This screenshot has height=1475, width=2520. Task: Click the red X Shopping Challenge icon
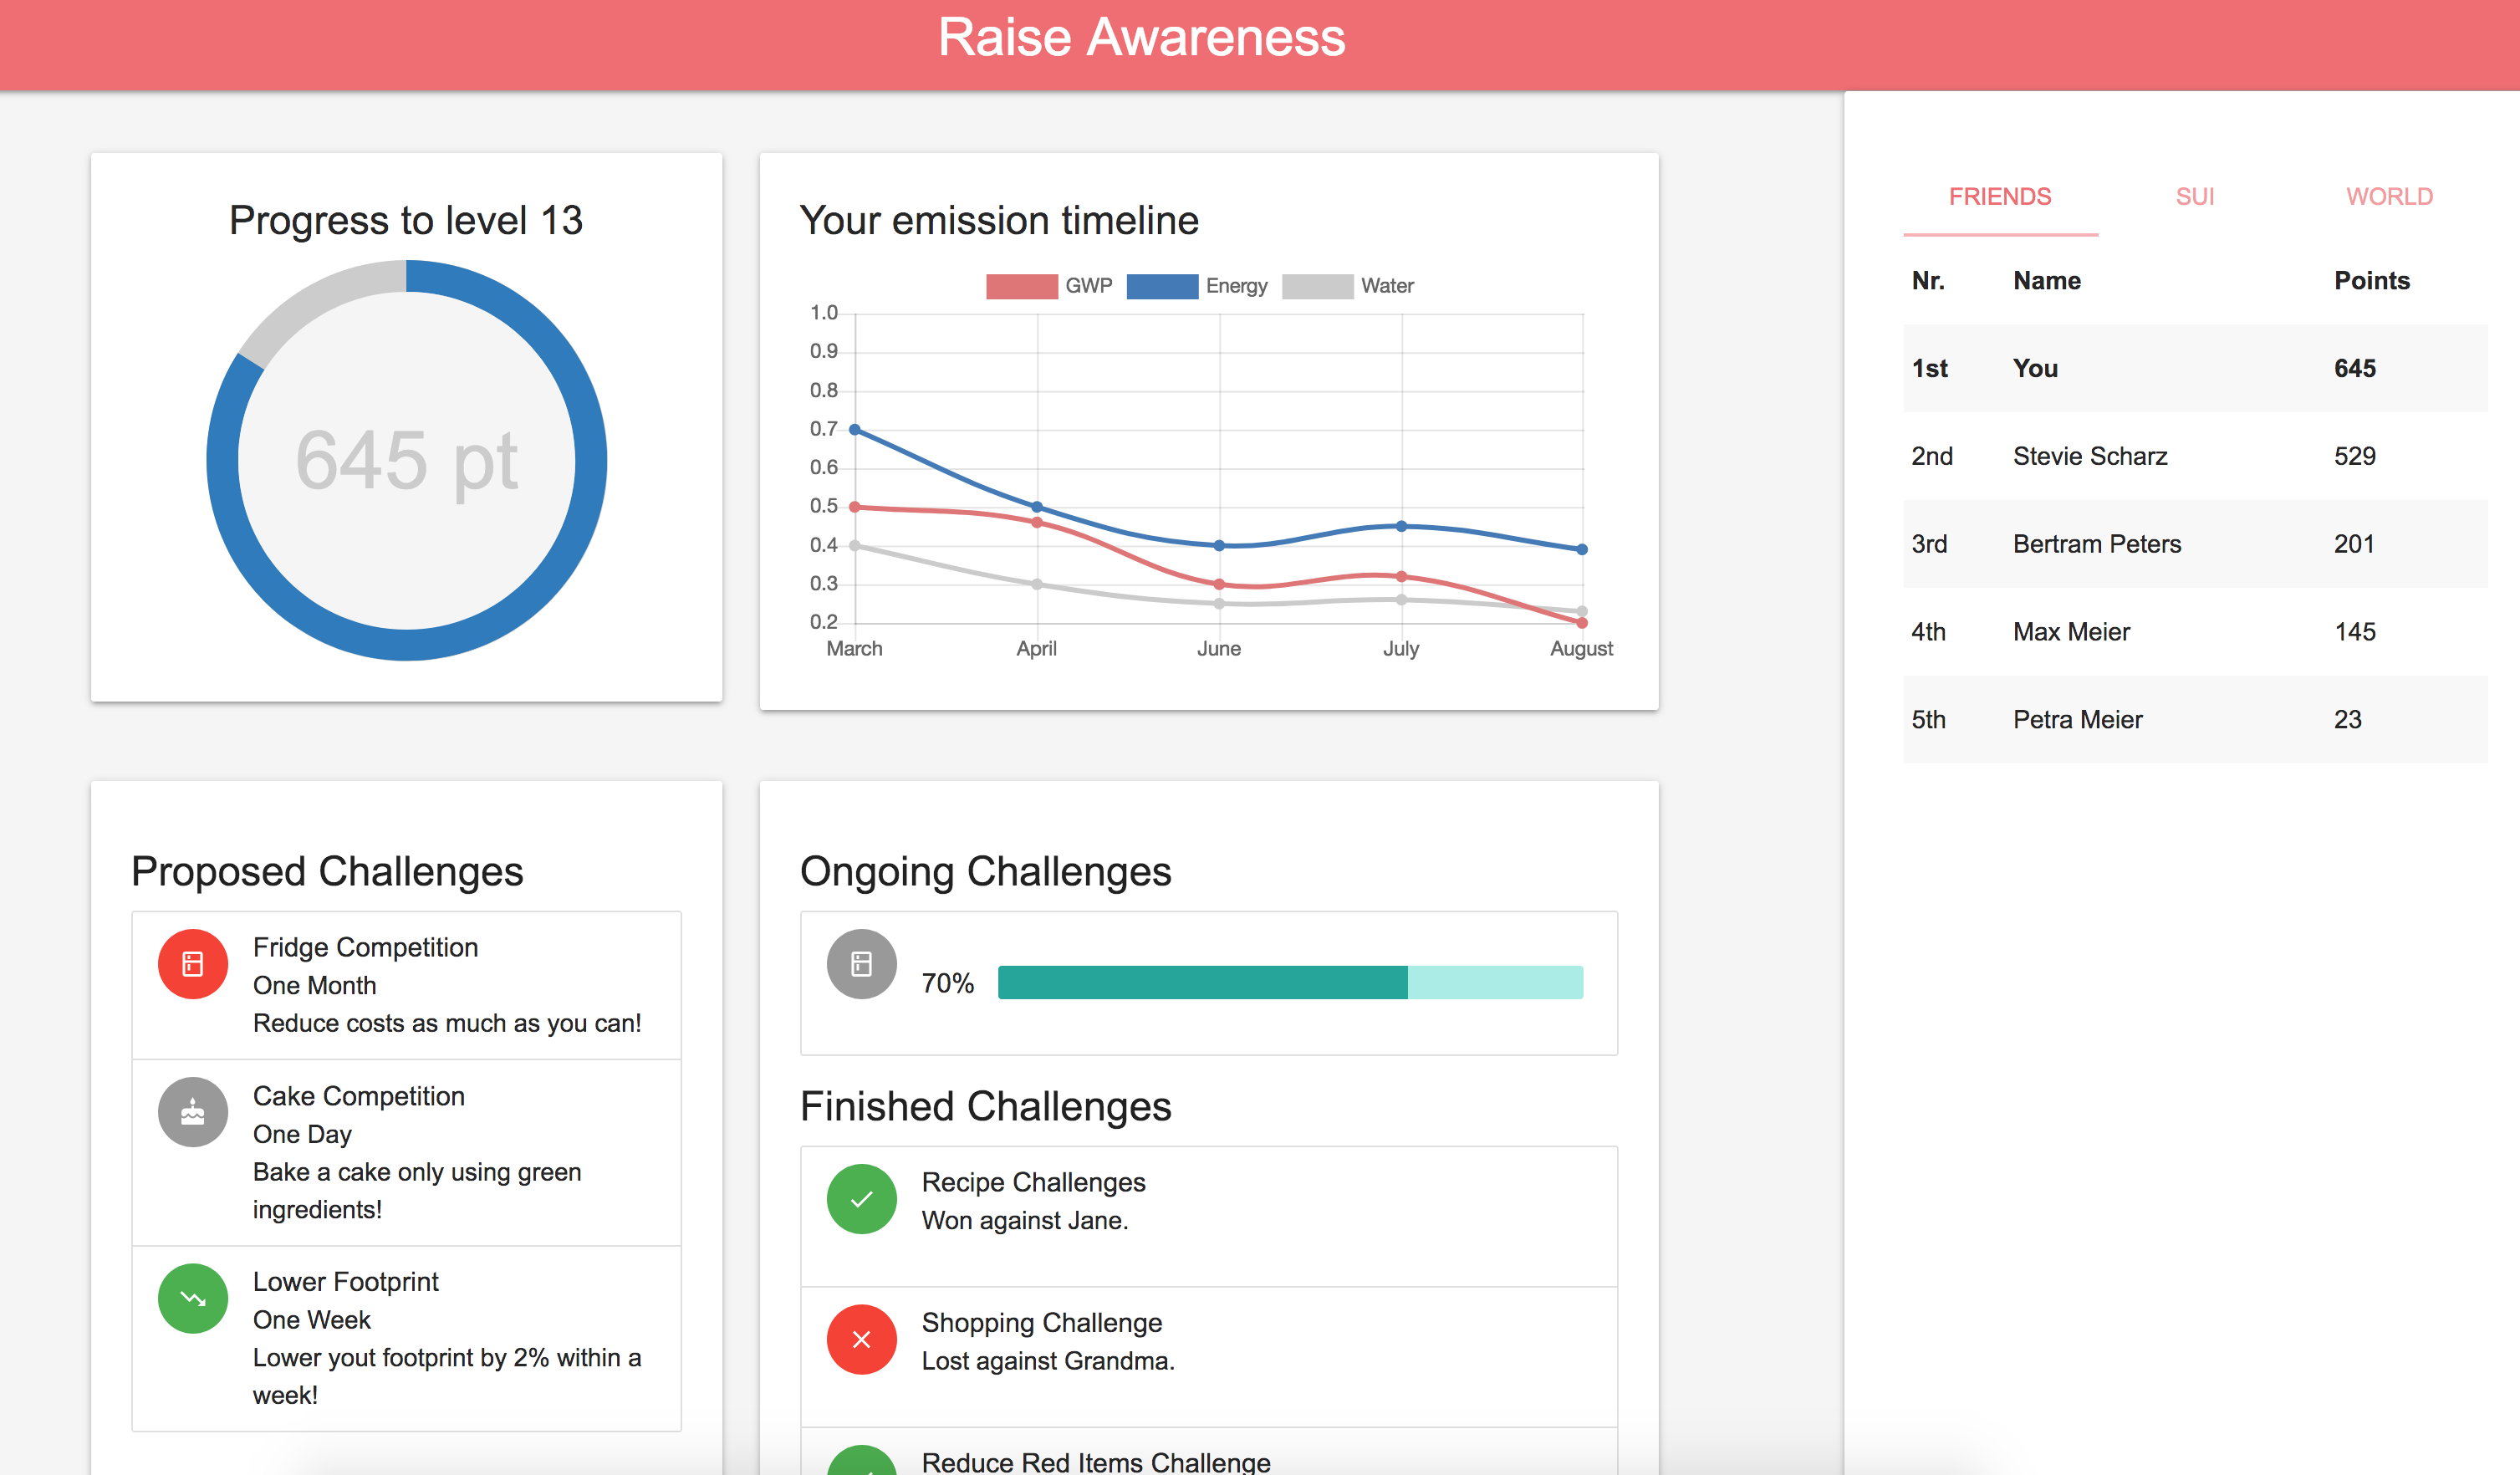coord(861,1339)
